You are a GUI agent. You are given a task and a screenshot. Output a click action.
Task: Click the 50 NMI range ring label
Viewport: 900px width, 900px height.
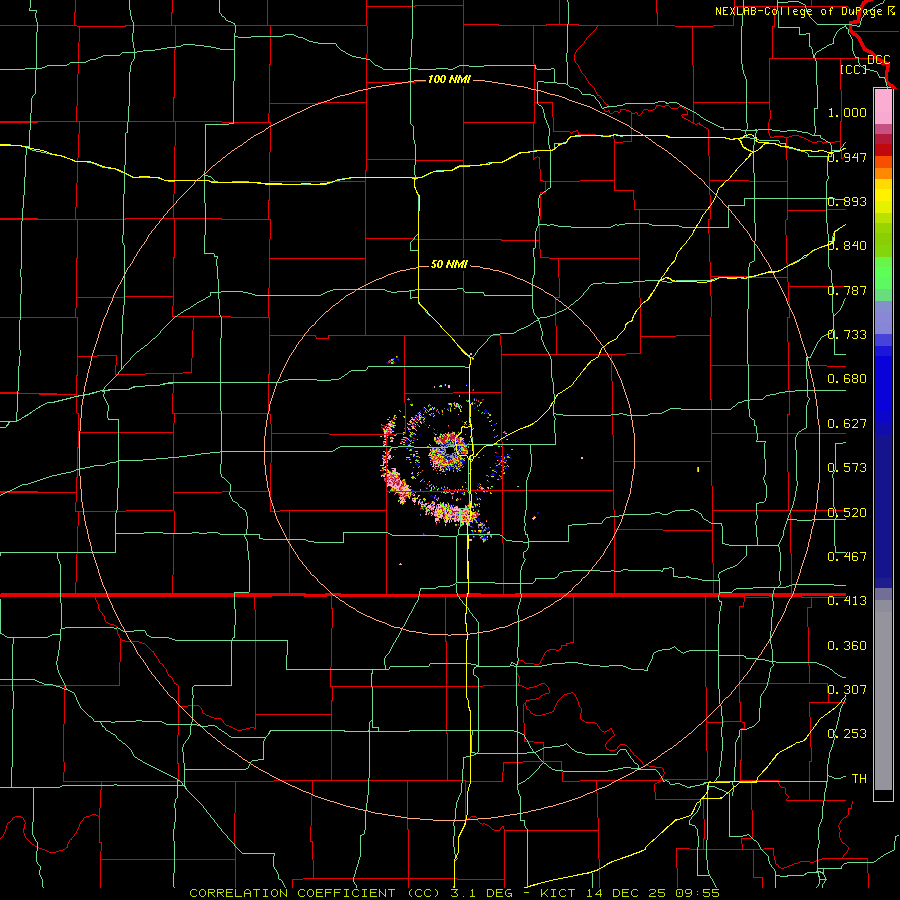click(449, 265)
